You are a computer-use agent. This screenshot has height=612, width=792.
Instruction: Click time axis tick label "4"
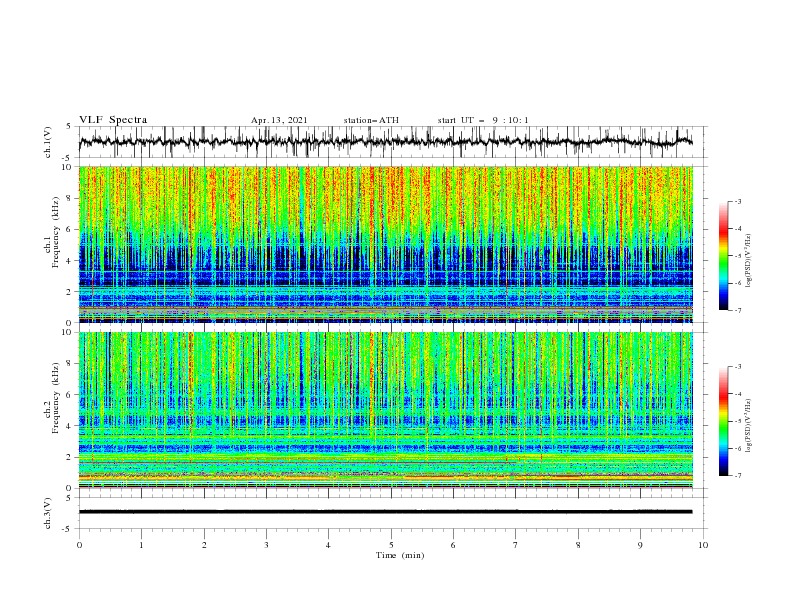[x=328, y=545]
